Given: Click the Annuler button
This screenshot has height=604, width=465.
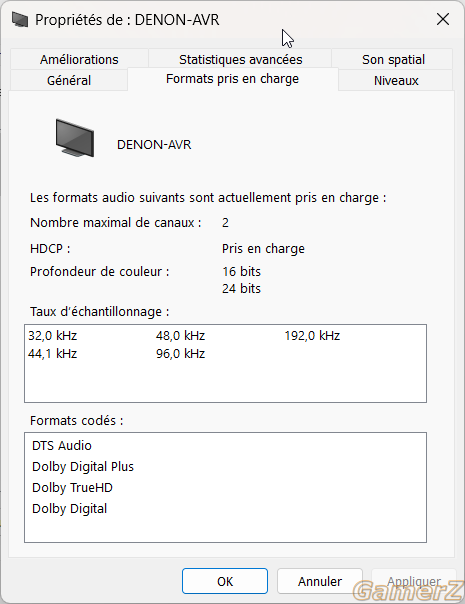Looking at the screenshot, I should click(320, 581).
